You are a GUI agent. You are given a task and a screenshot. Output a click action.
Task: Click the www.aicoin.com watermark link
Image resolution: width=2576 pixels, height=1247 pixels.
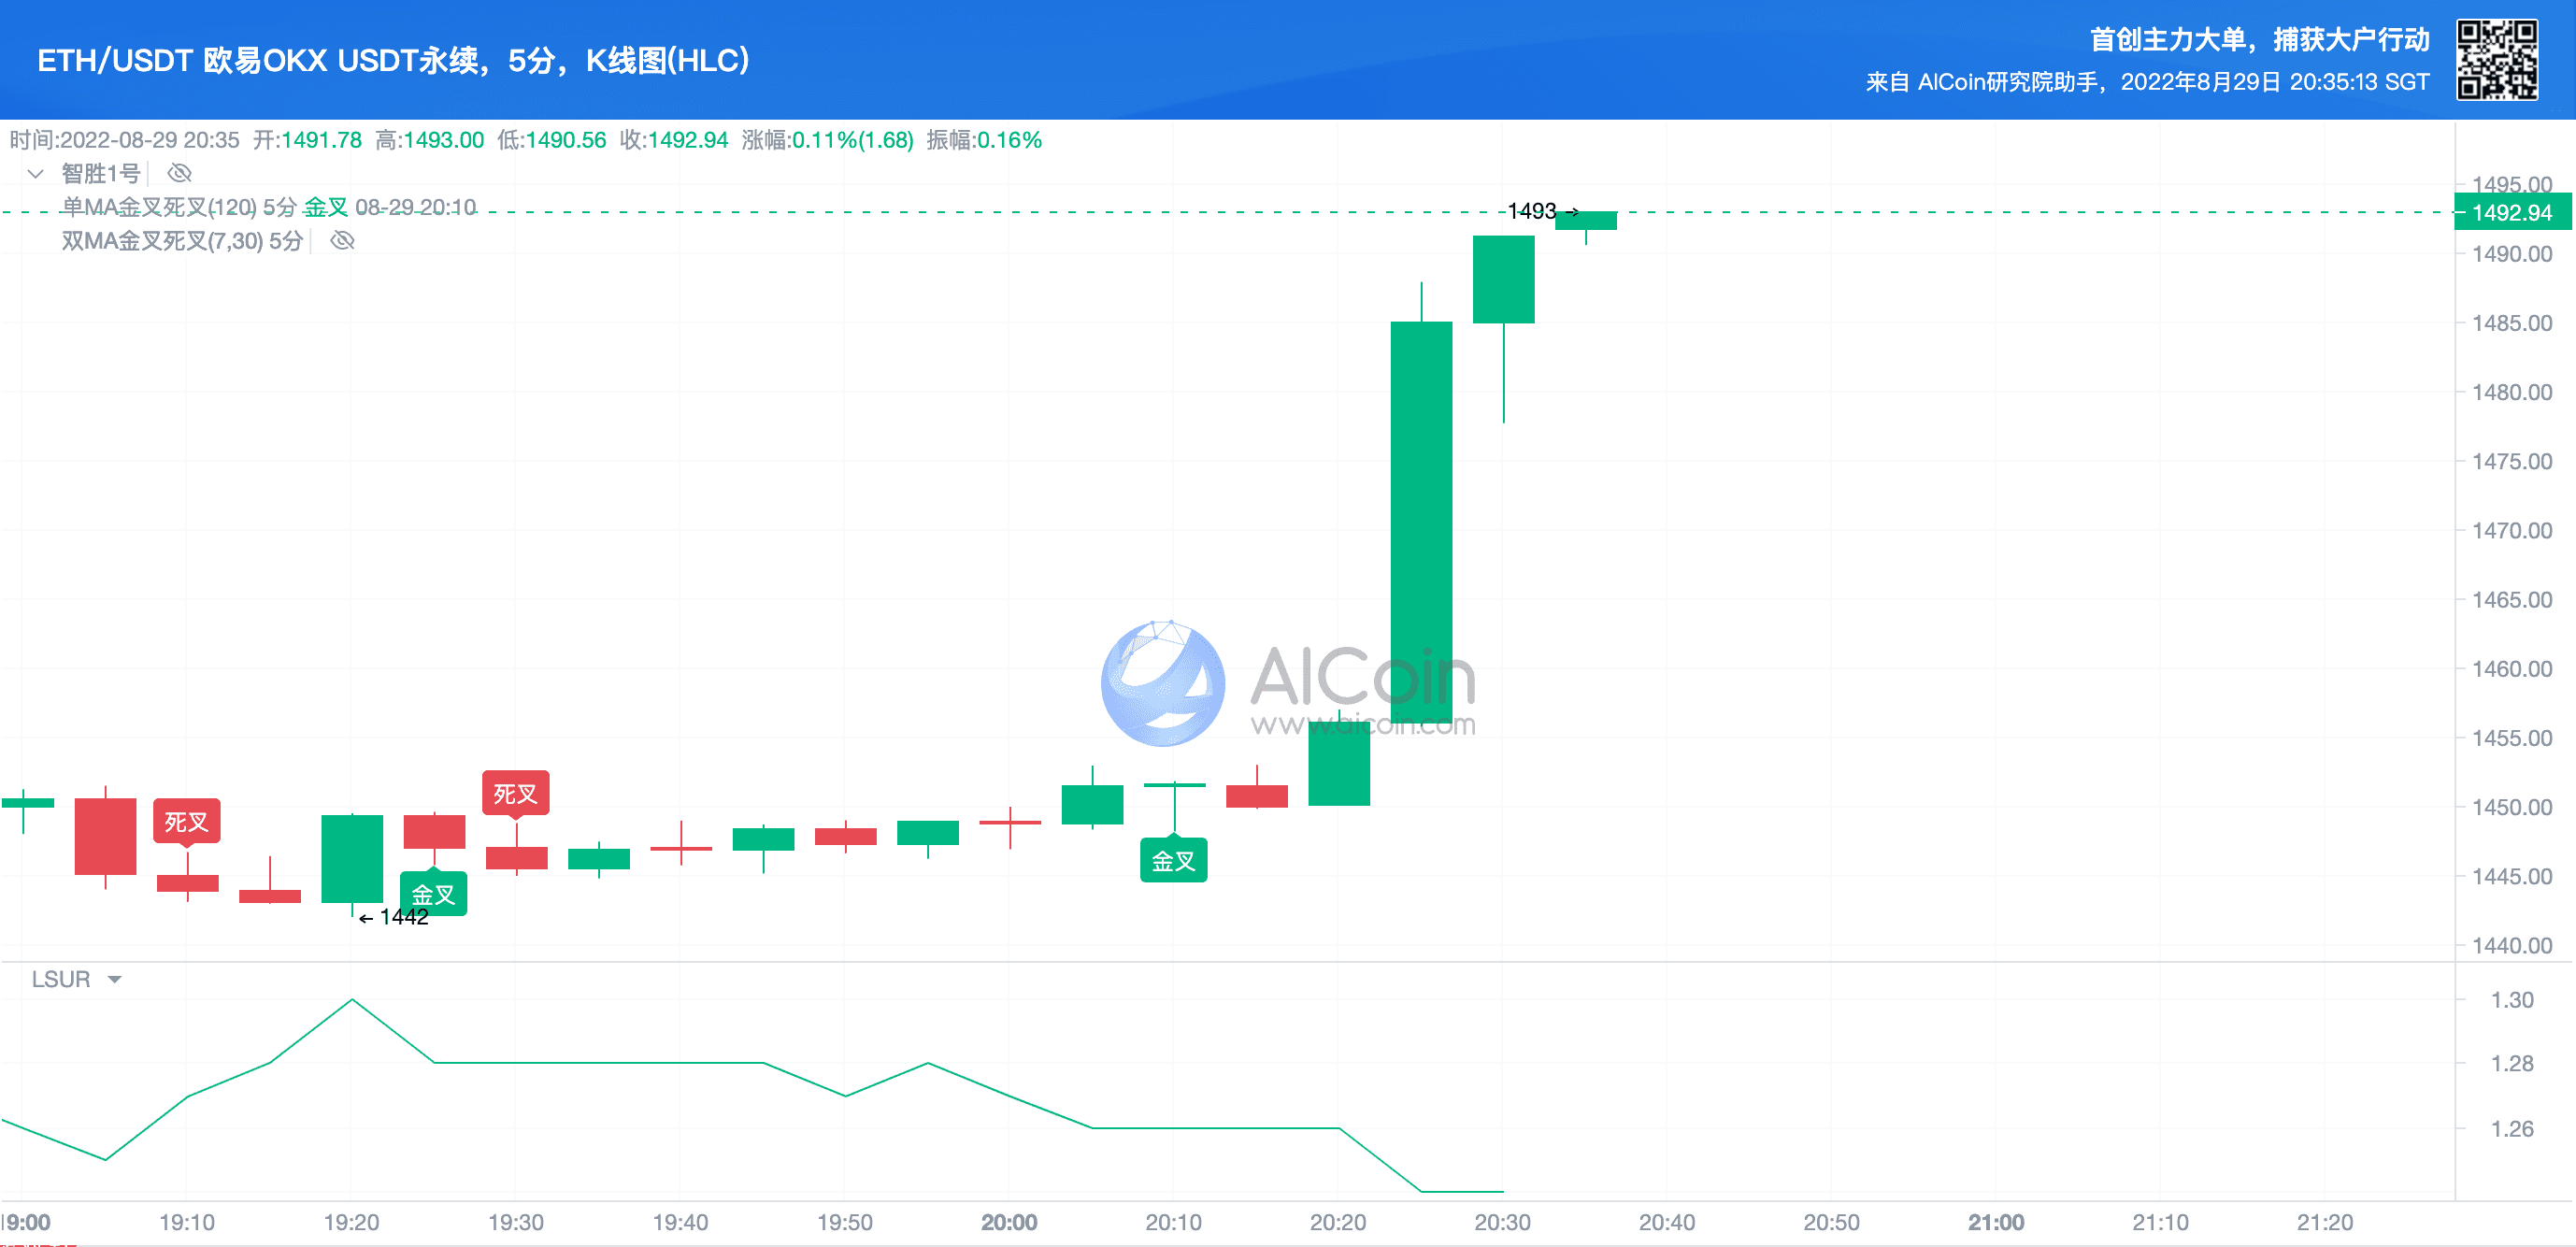1362,724
